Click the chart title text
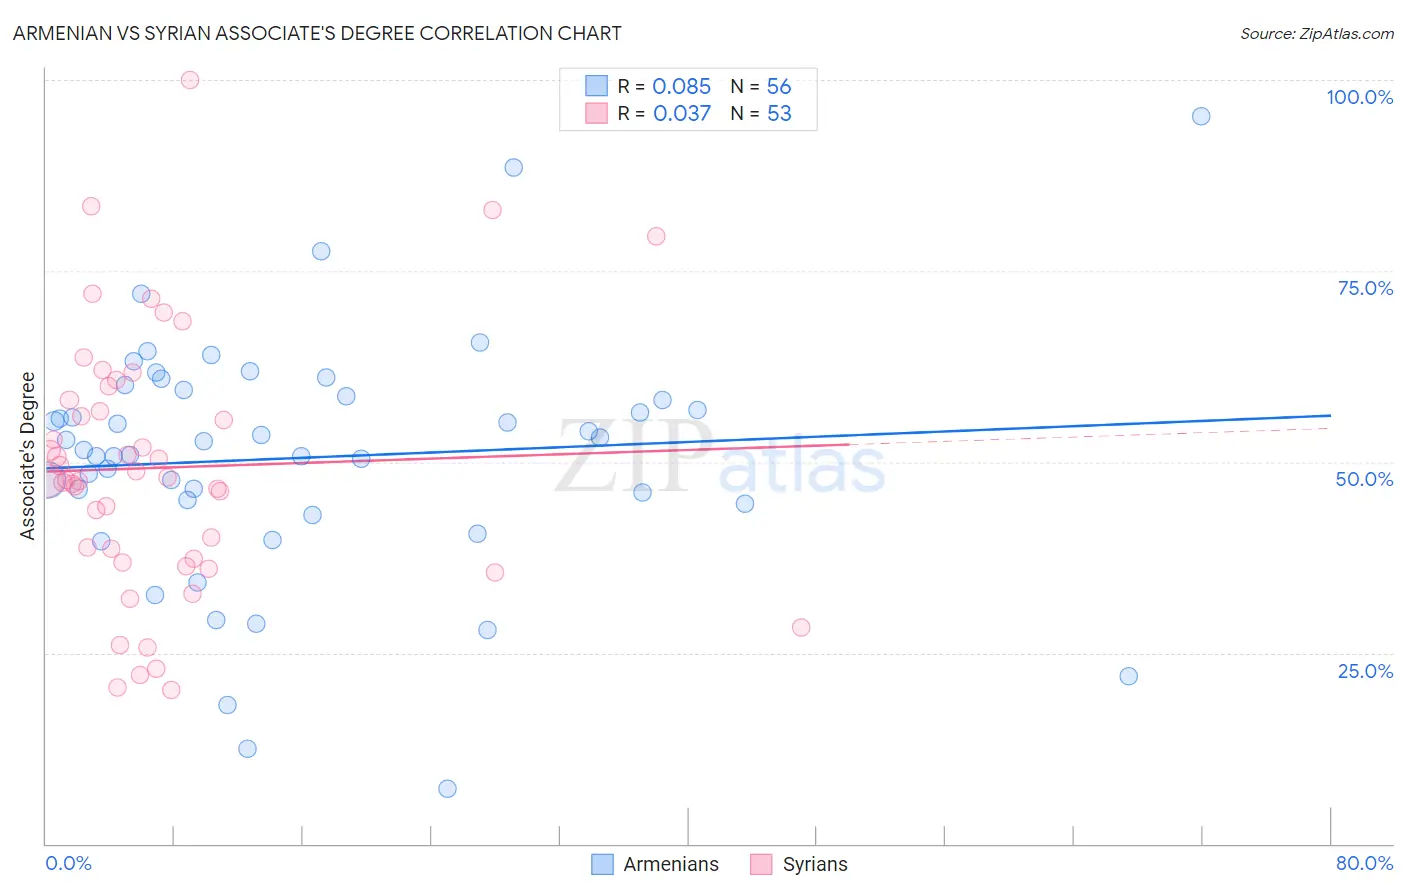Screen dimensions: 1406x892 pyautogui.click(x=317, y=33)
